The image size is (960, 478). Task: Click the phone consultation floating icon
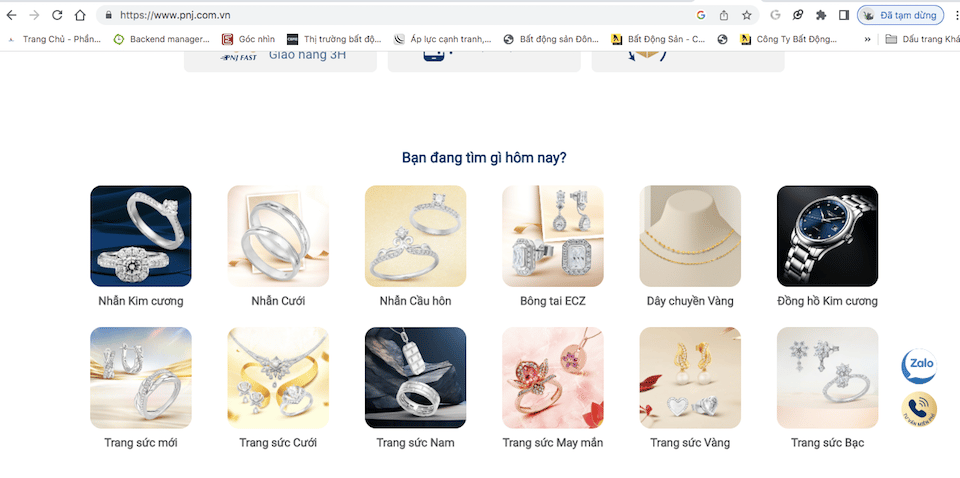(919, 409)
